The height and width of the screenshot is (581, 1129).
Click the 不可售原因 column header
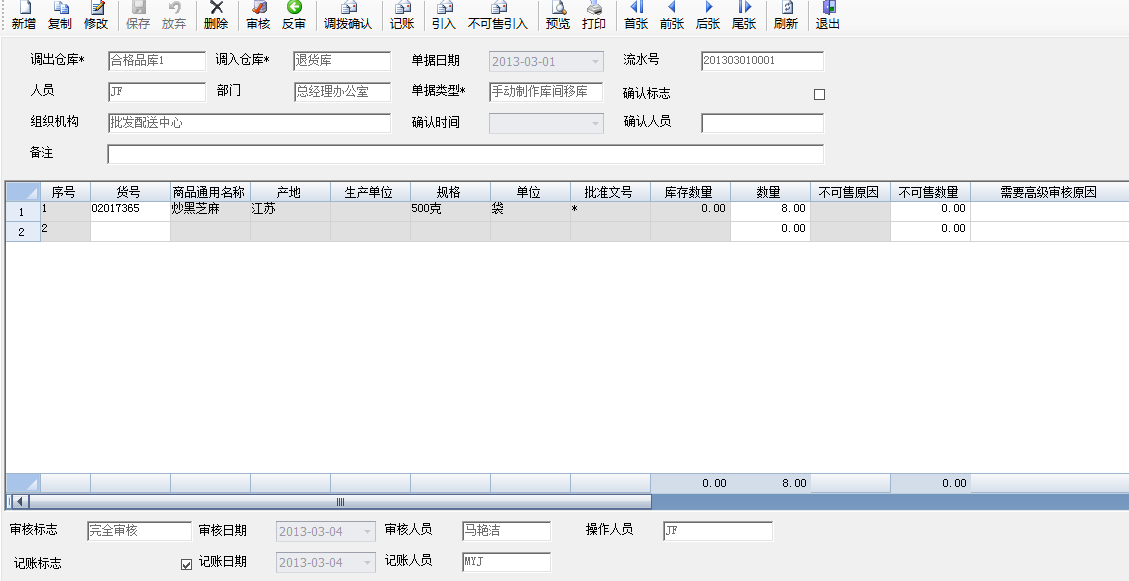point(850,192)
